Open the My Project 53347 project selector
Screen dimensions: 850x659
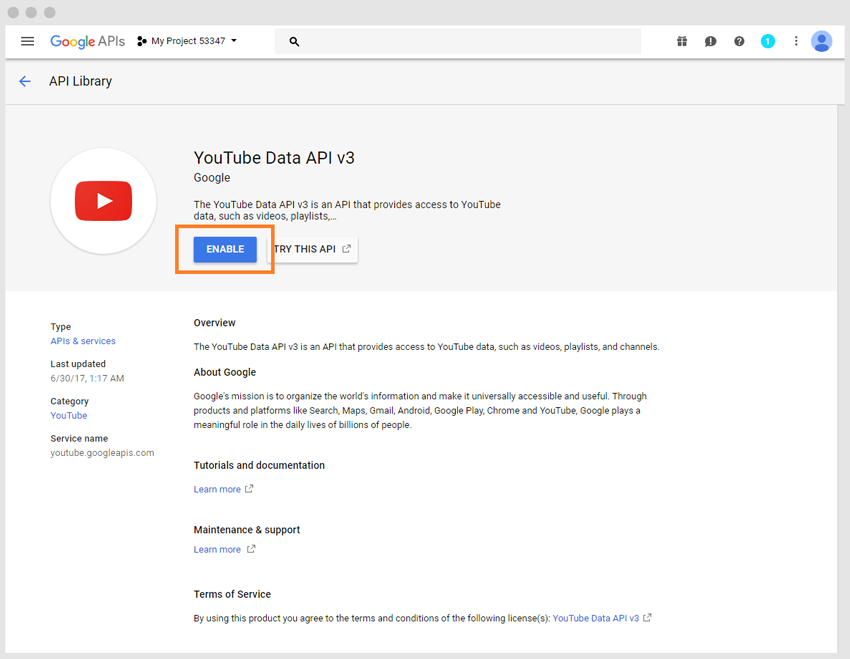tap(187, 41)
